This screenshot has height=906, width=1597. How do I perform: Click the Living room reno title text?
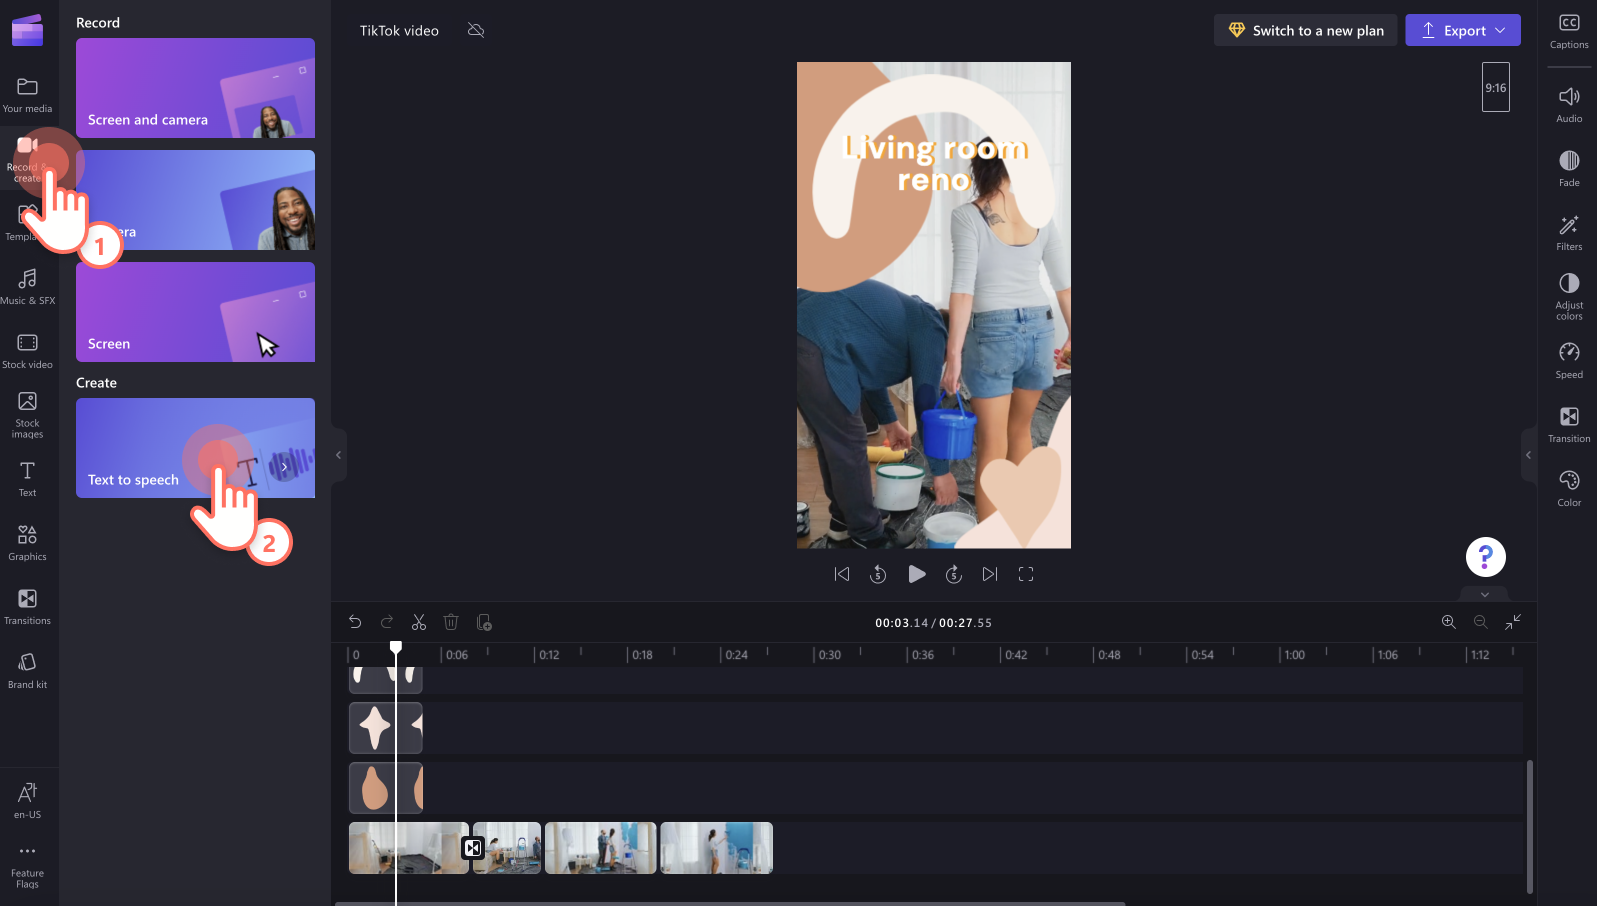pos(935,163)
